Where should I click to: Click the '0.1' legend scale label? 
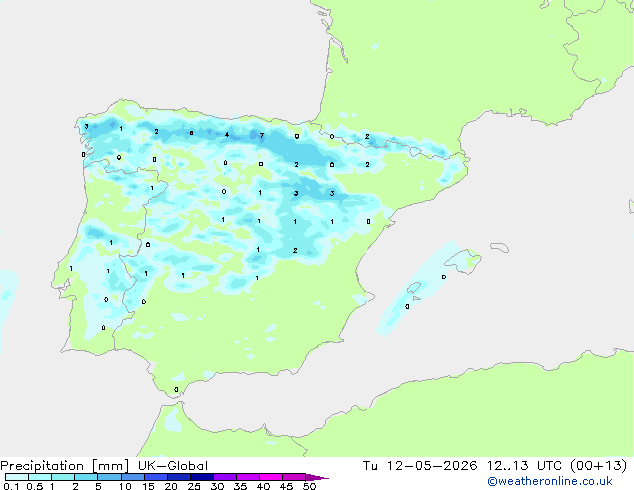click(11, 486)
